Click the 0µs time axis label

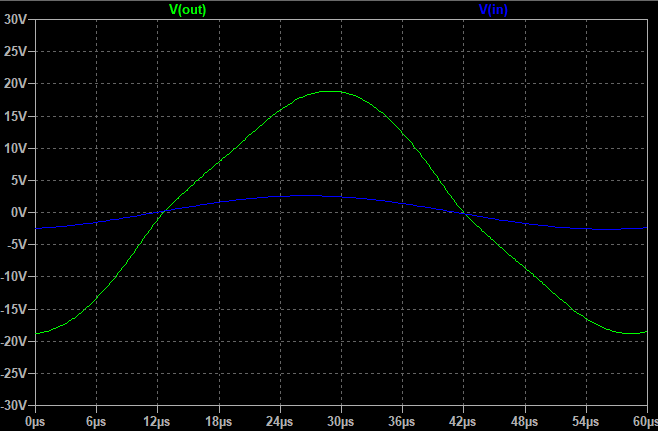point(35,422)
